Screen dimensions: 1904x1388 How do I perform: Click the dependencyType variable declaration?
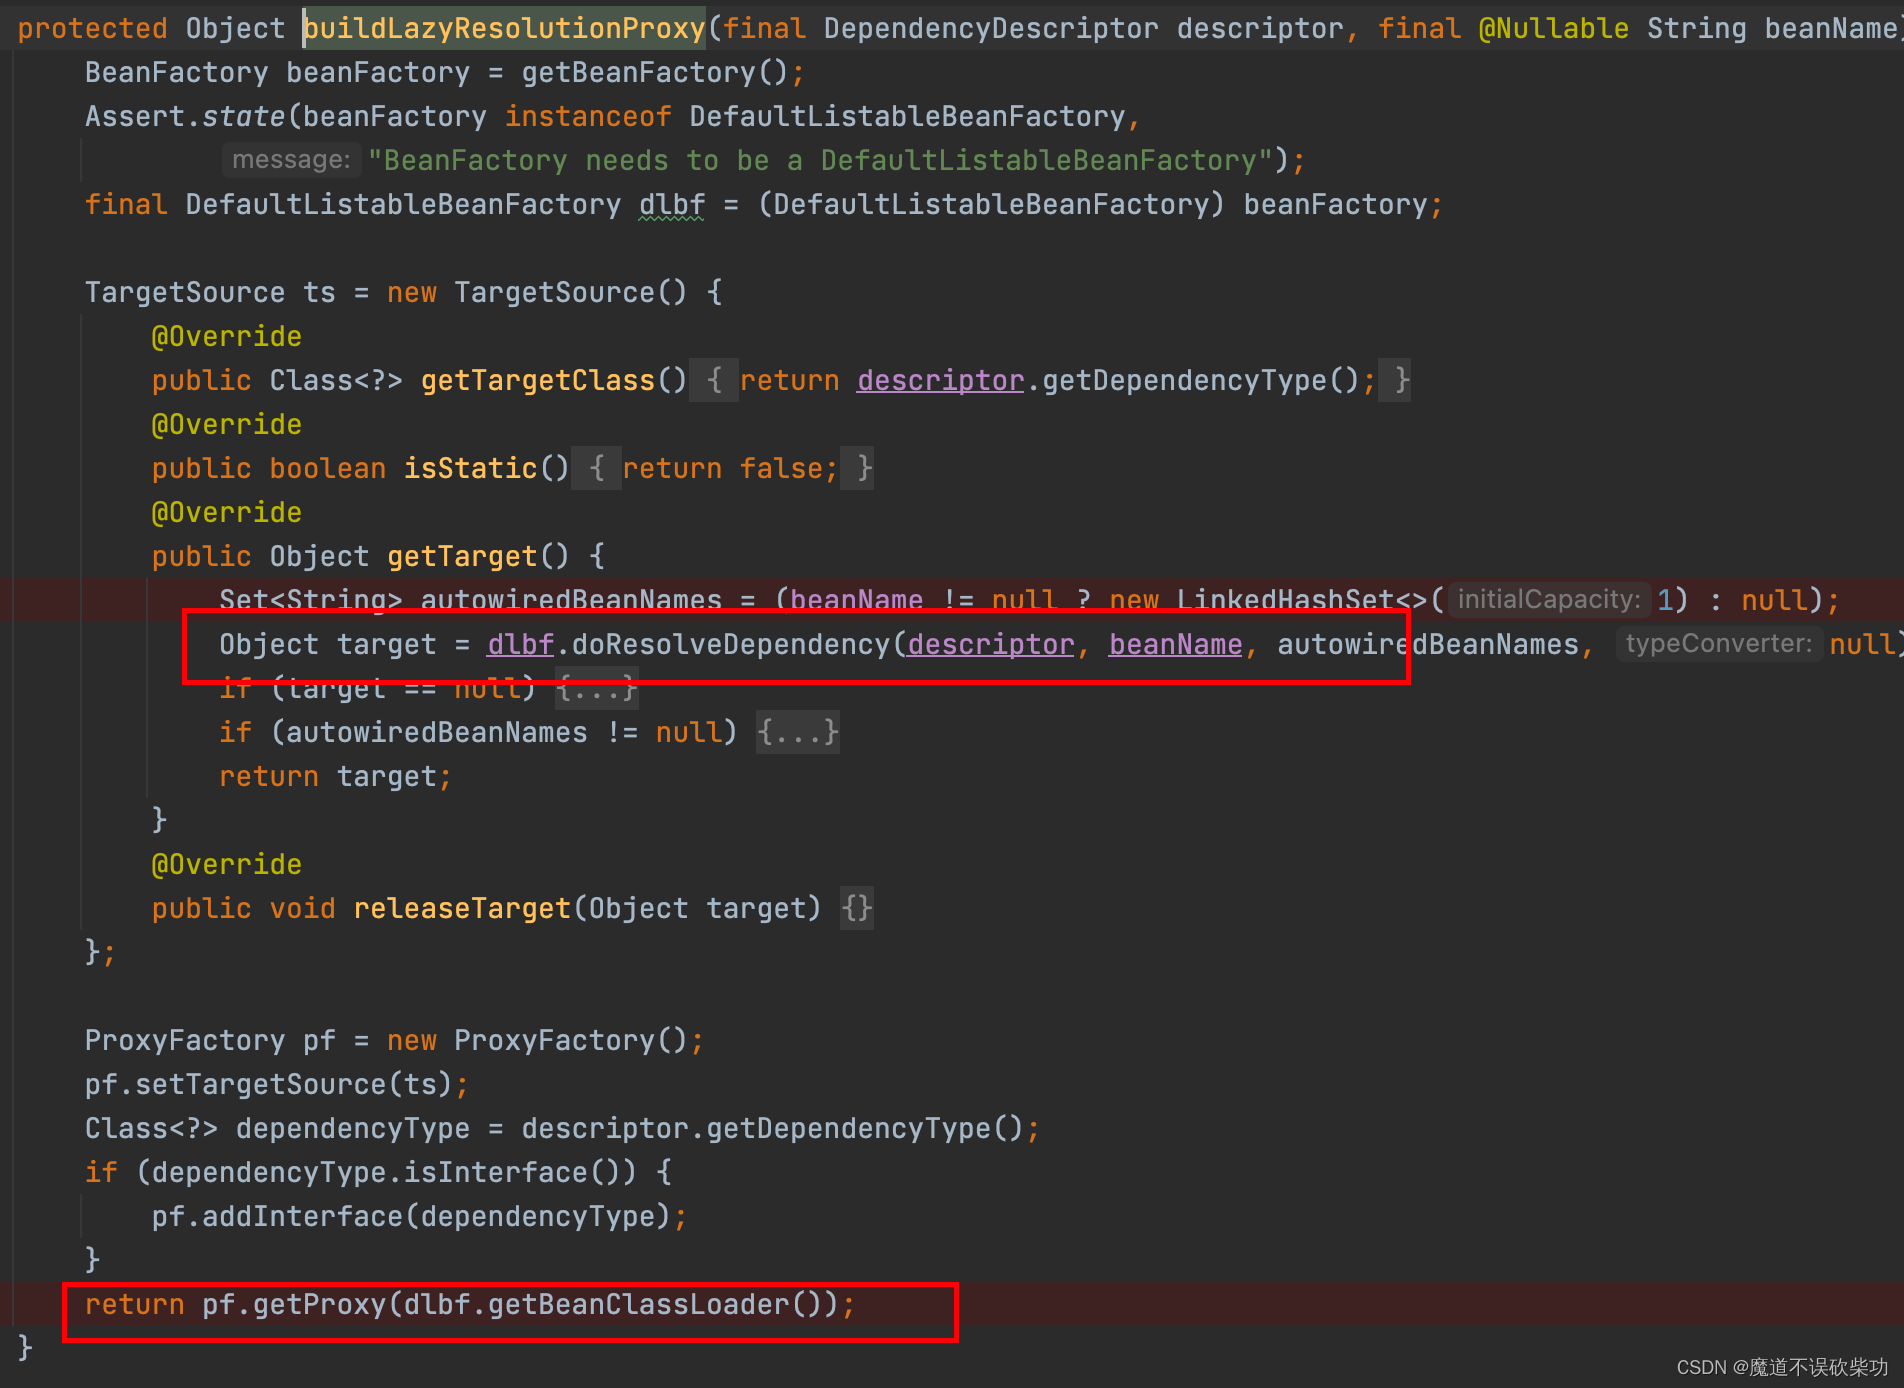(x=352, y=1128)
